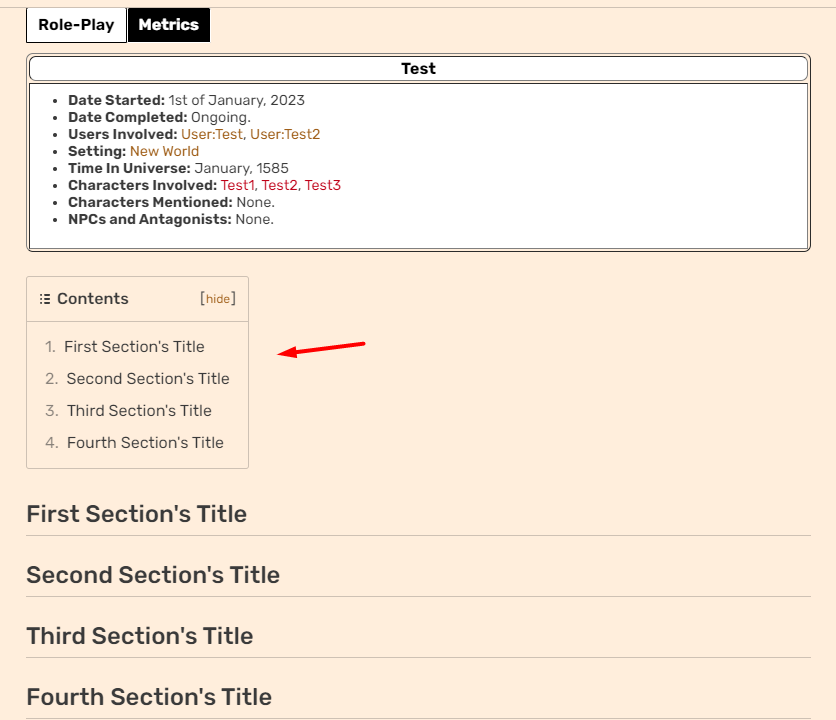Jump to Second Section's Title in contents
Screen dimensions: 836x720
tap(148, 379)
